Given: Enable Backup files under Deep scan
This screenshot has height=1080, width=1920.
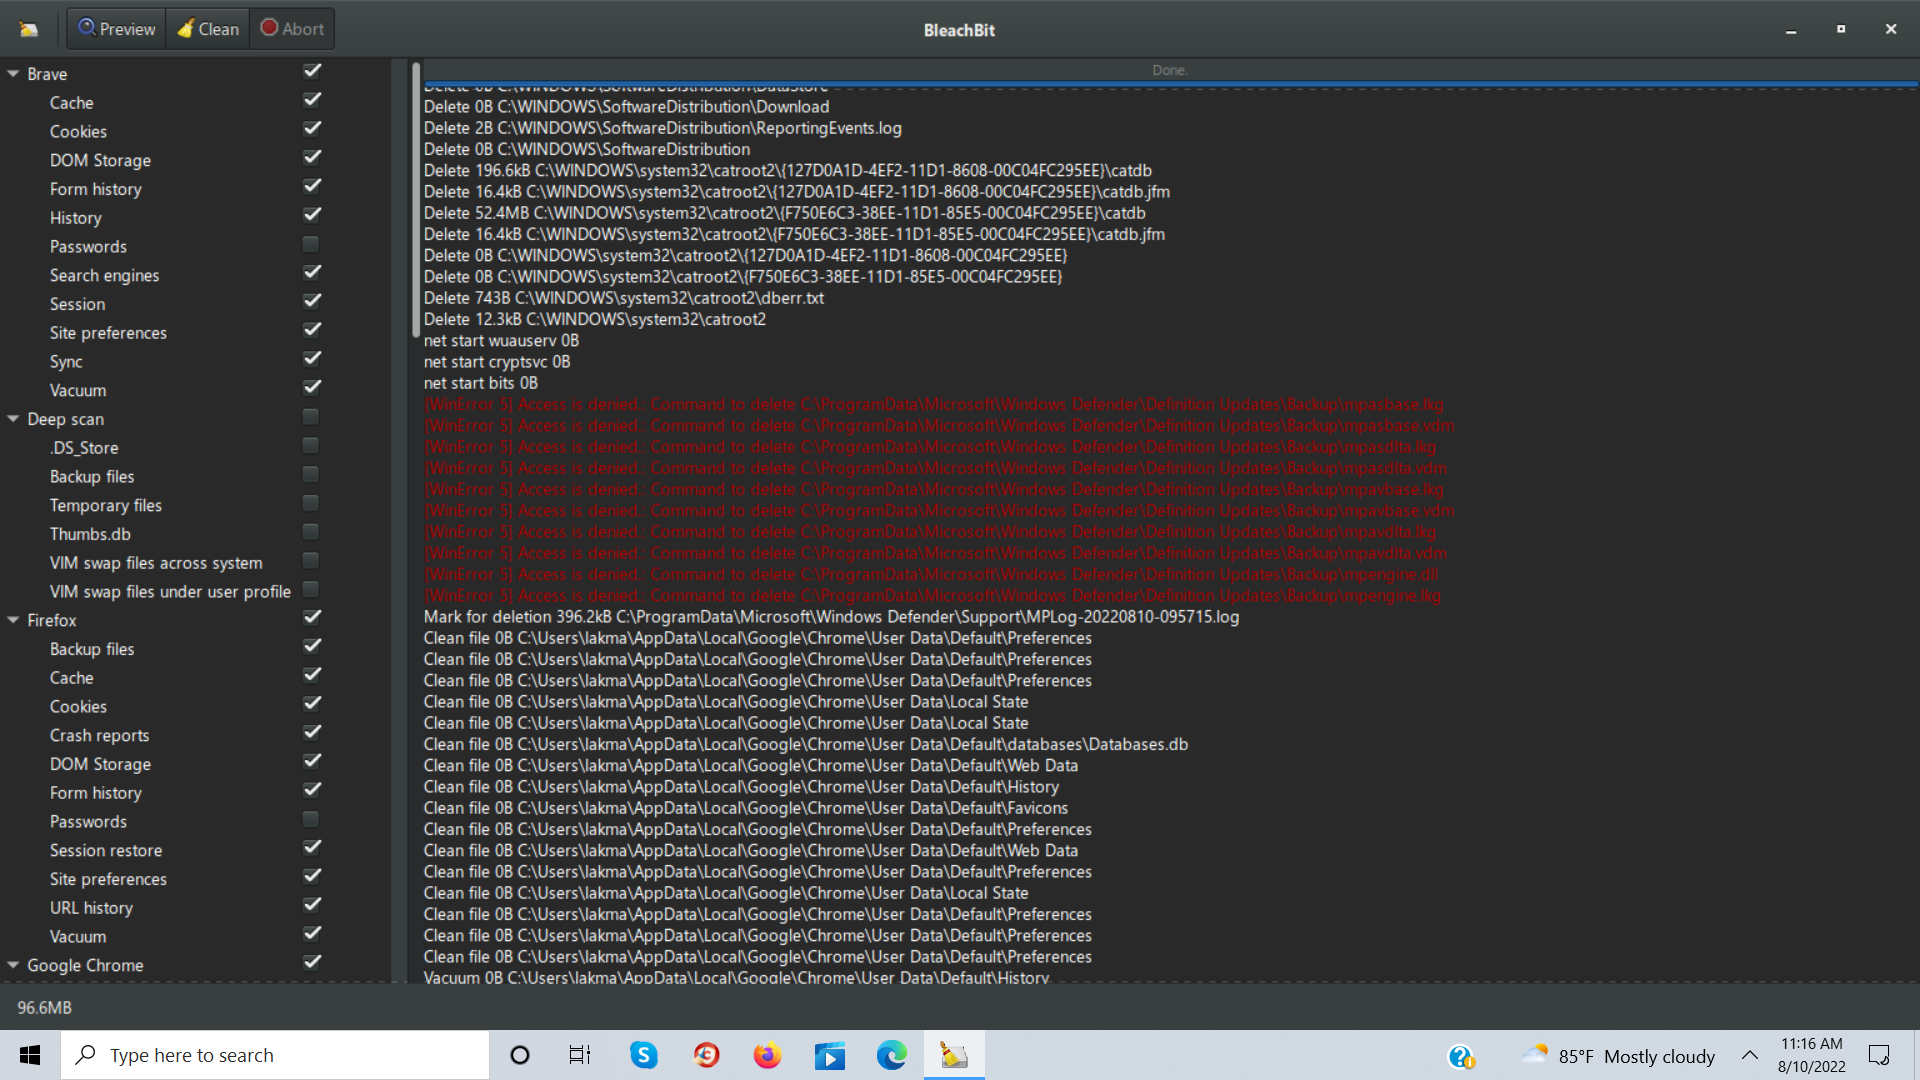Looking at the screenshot, I should point(310,474).
